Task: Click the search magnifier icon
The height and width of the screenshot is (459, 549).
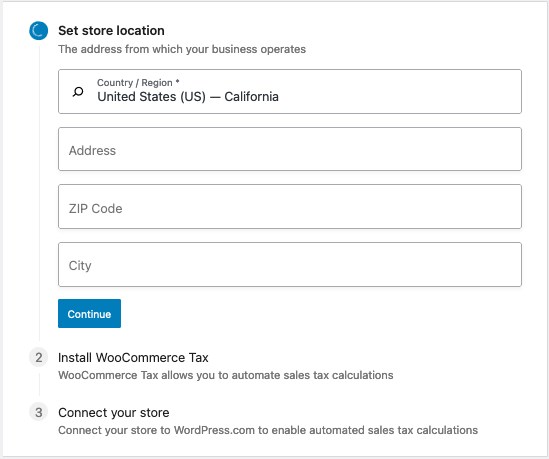Action: point(78,92)
